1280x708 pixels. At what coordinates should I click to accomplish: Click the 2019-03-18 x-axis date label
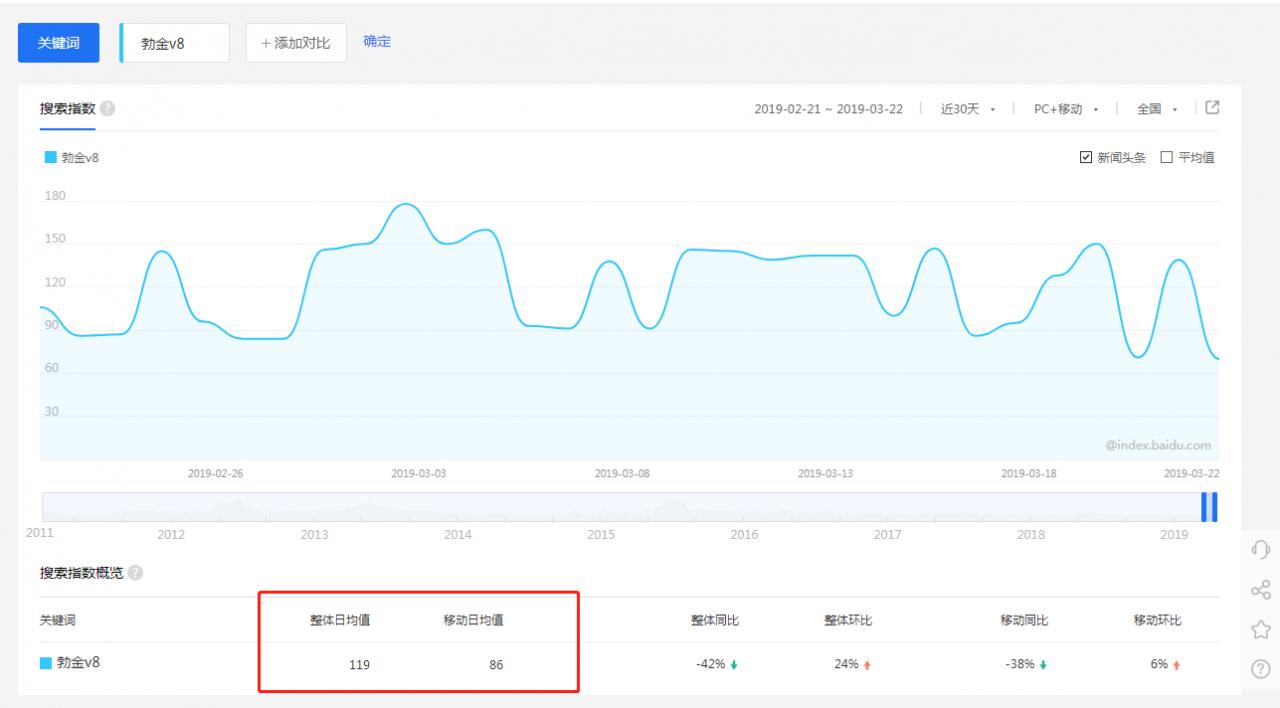[x=1028, y=474]
